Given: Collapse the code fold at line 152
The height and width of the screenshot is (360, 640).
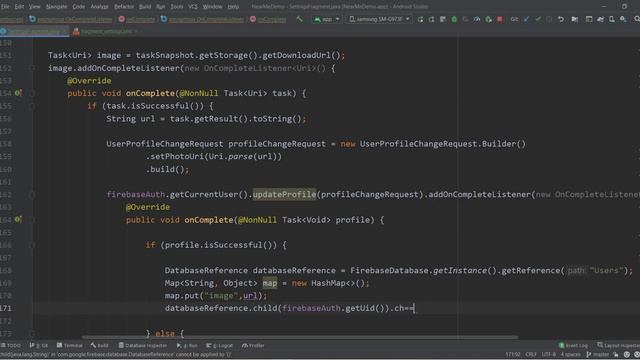Looking at the screenshot, I should point(32,68).
